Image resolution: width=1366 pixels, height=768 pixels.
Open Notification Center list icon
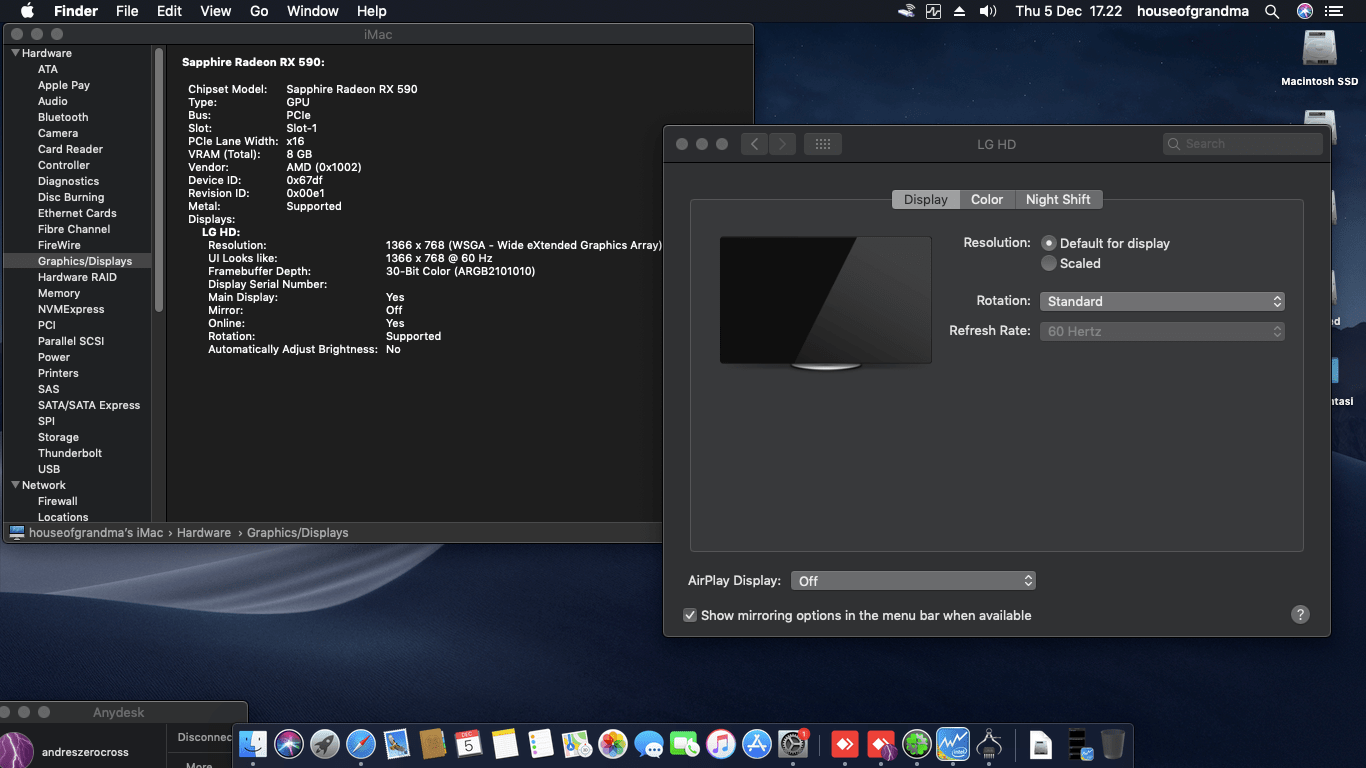pyautogui.click(x=1333, y=11)
